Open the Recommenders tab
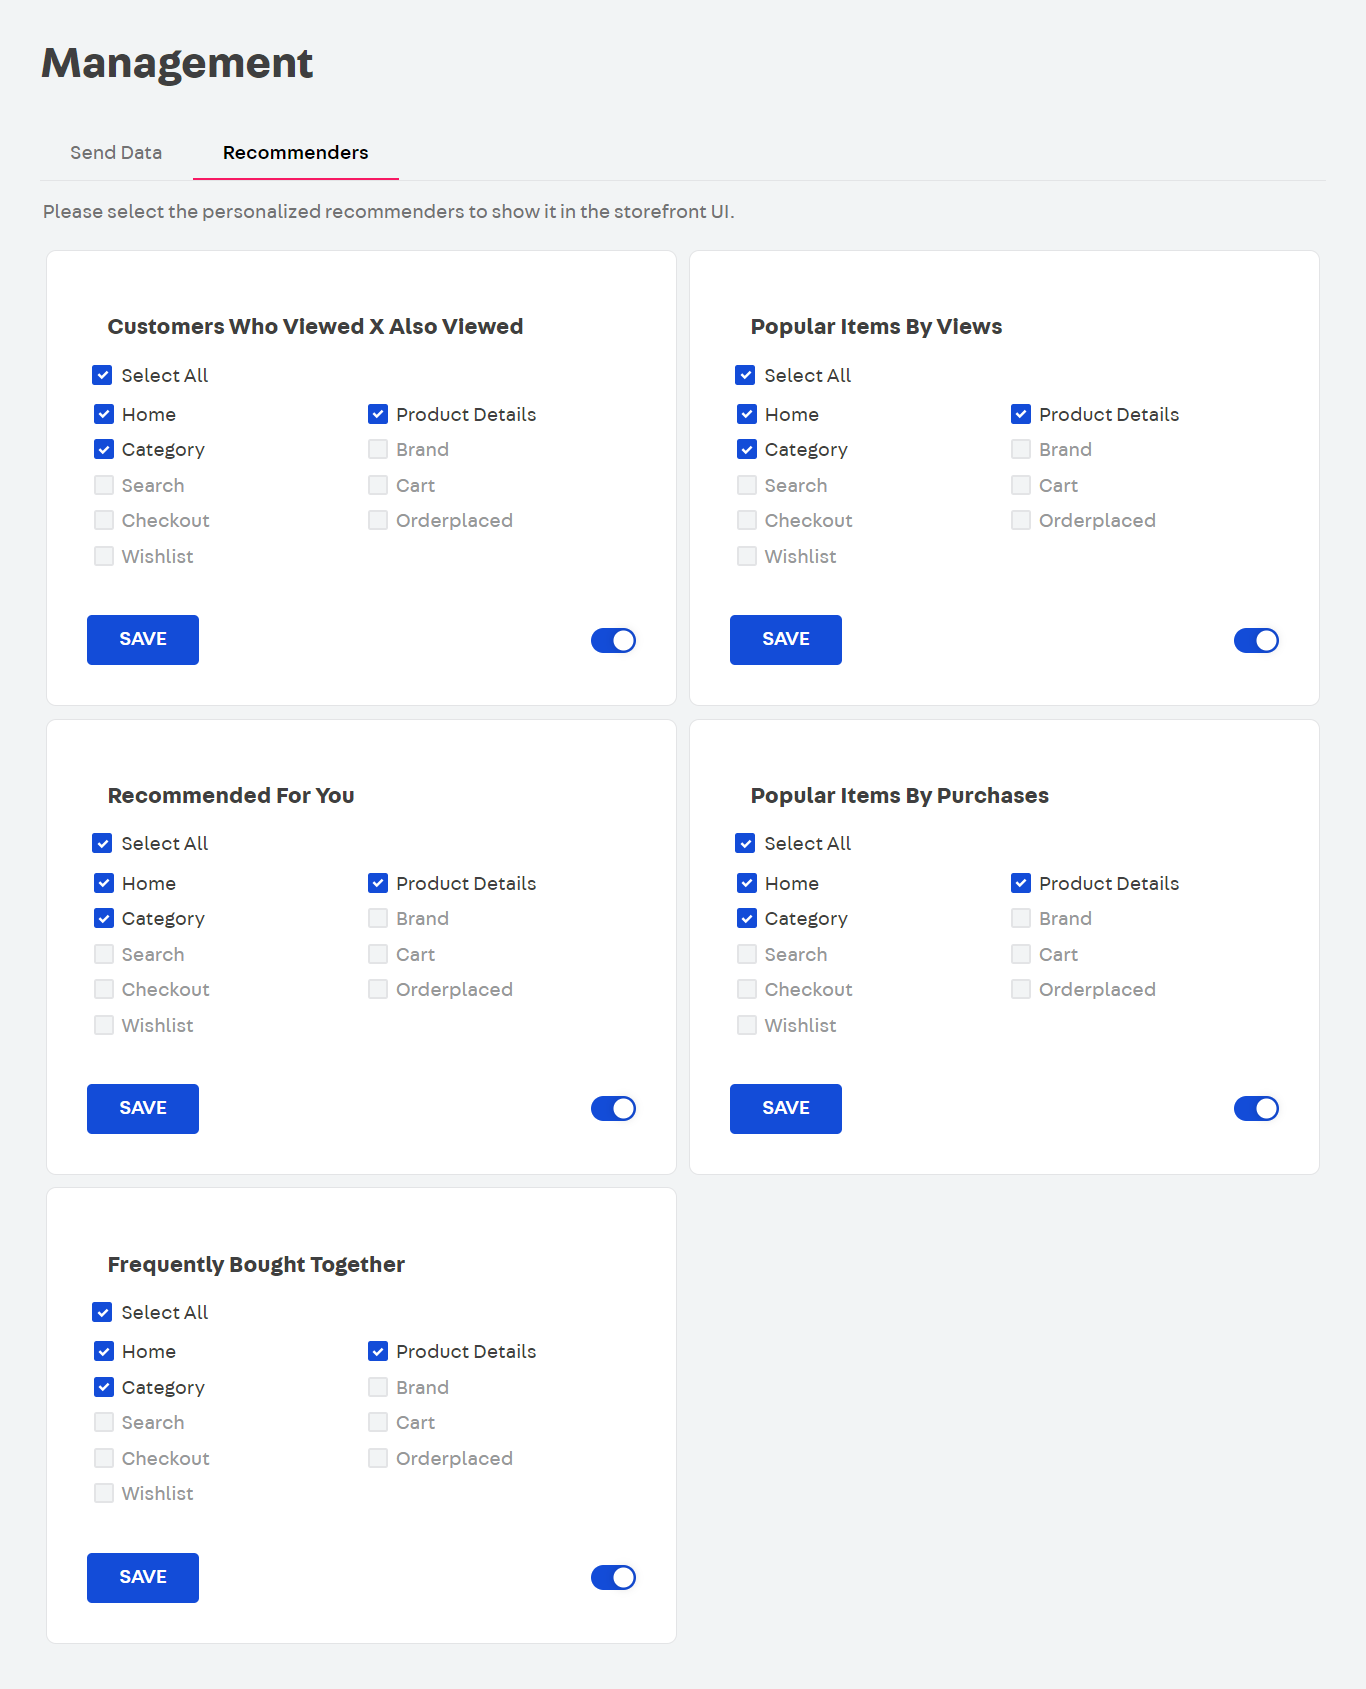Image resolution: width=1366 pixels, height=1689 pixels. pos(295,153)
